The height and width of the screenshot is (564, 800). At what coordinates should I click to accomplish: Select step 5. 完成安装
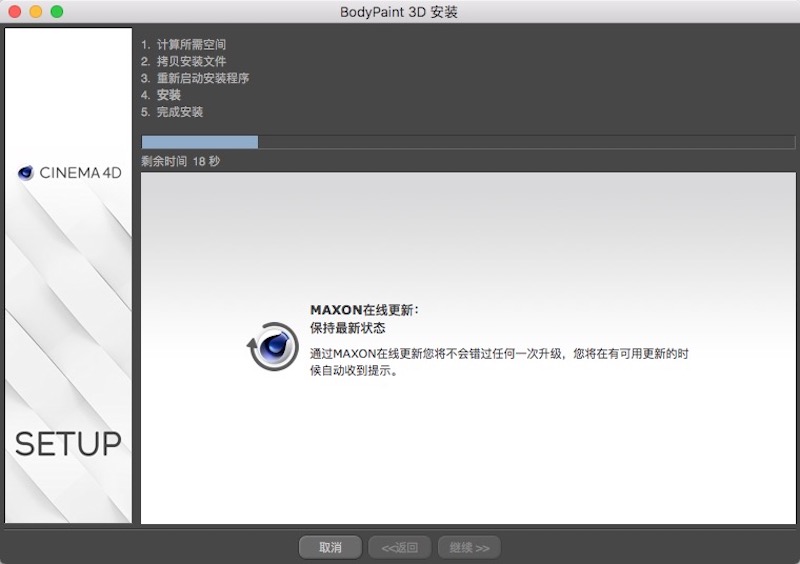click(172, 112)
